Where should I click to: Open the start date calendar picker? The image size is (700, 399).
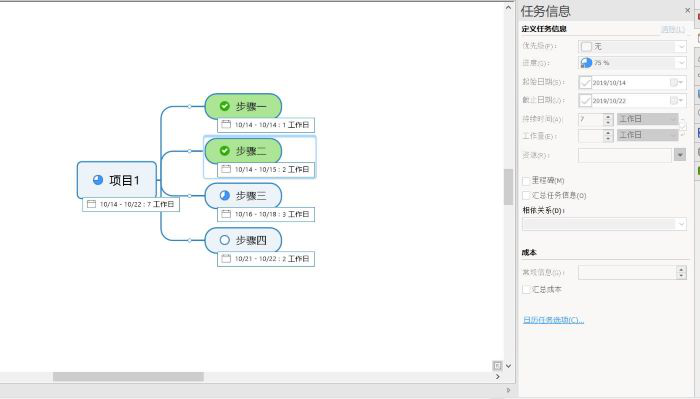[677, 83]
